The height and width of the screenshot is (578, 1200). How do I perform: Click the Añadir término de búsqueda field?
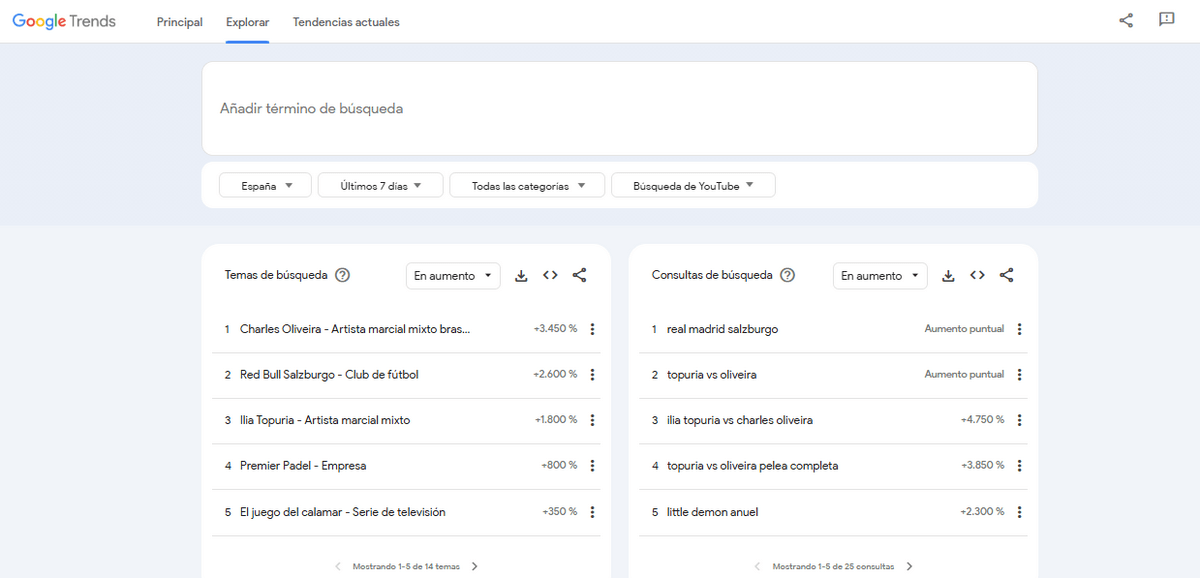click(x=620, y=108)
